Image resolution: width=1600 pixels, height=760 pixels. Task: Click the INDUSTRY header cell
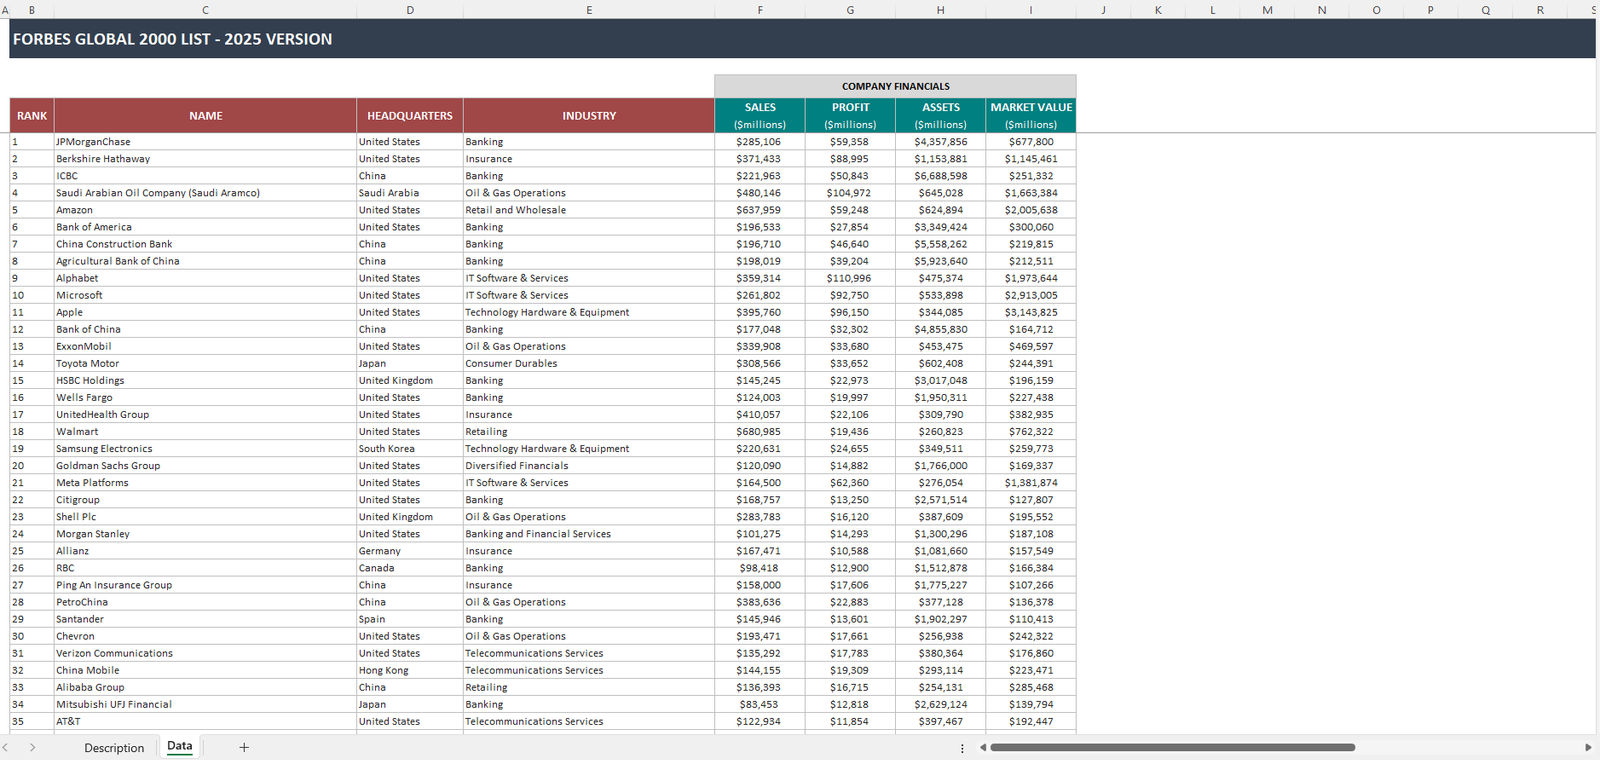(x=589, y=116)
